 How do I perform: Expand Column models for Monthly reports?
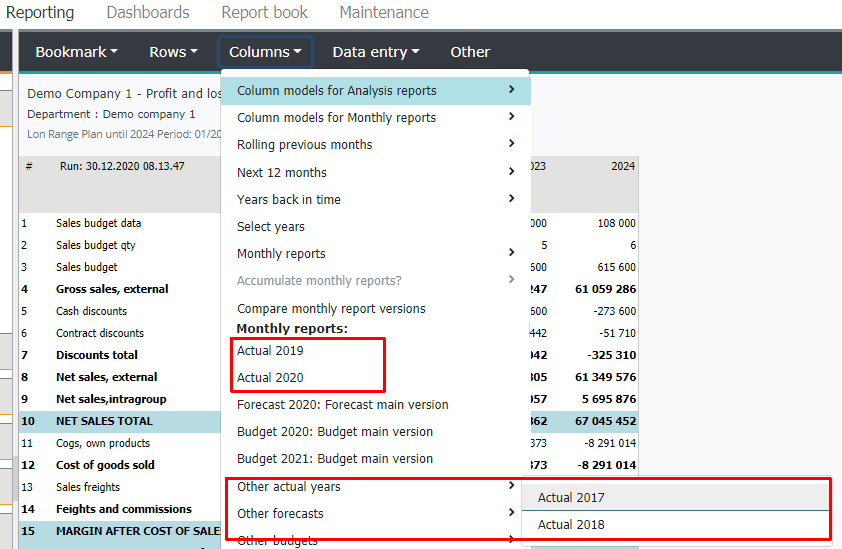pos(376,118)
